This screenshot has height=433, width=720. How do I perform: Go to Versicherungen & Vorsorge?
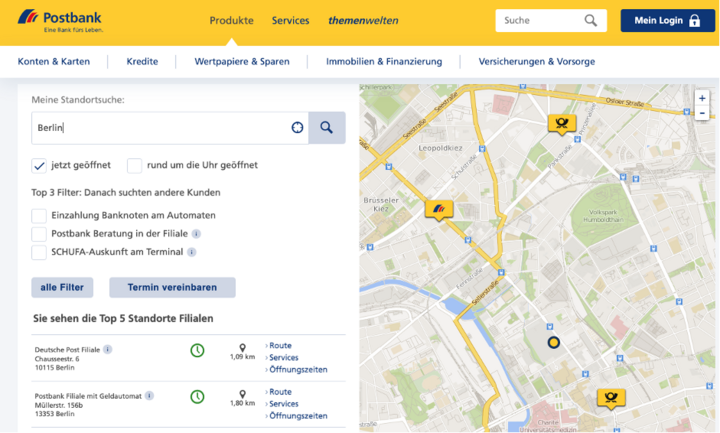[537, 62]
